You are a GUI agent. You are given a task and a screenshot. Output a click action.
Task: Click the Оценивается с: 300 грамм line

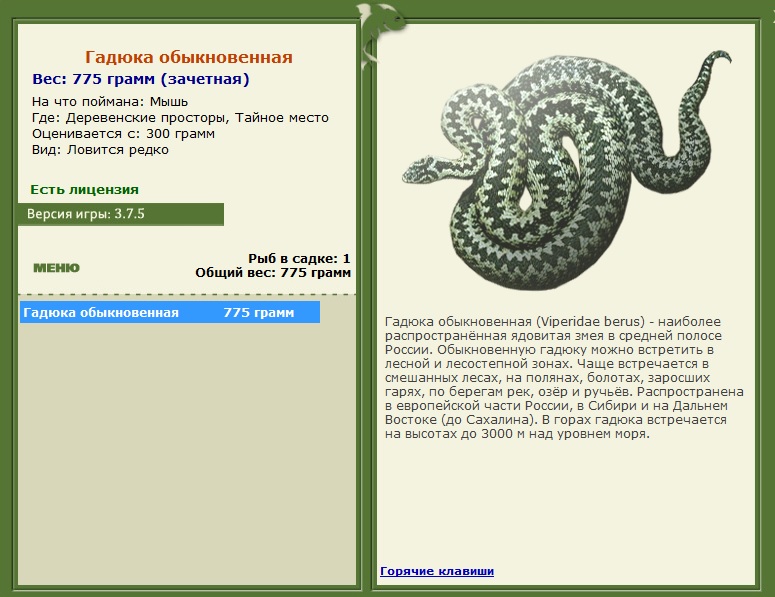point(123,134)
